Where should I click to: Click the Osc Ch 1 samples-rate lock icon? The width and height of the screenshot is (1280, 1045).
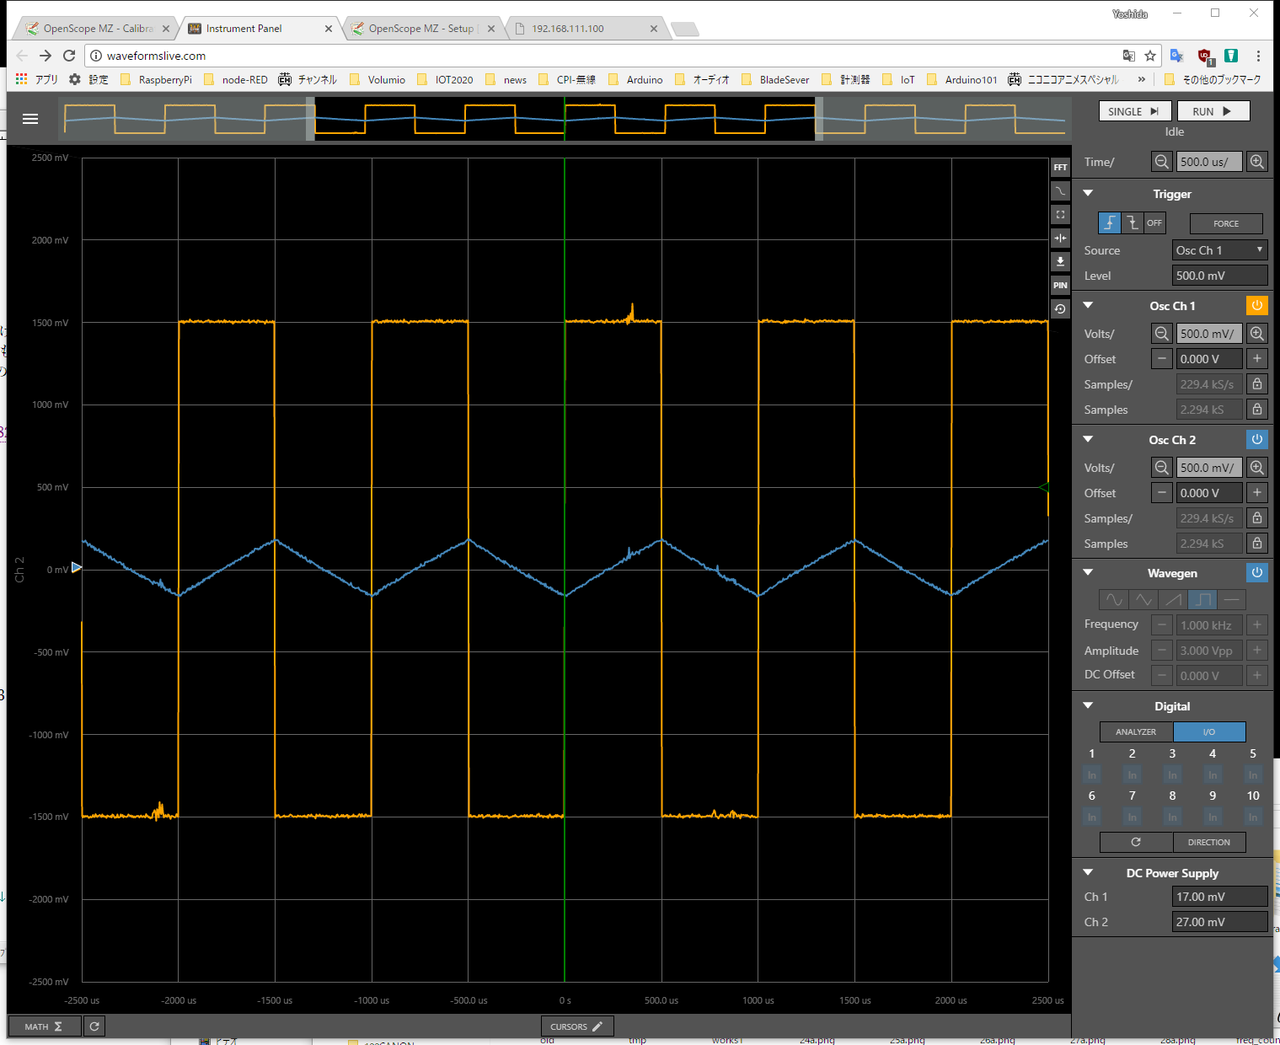[1257, 384]
